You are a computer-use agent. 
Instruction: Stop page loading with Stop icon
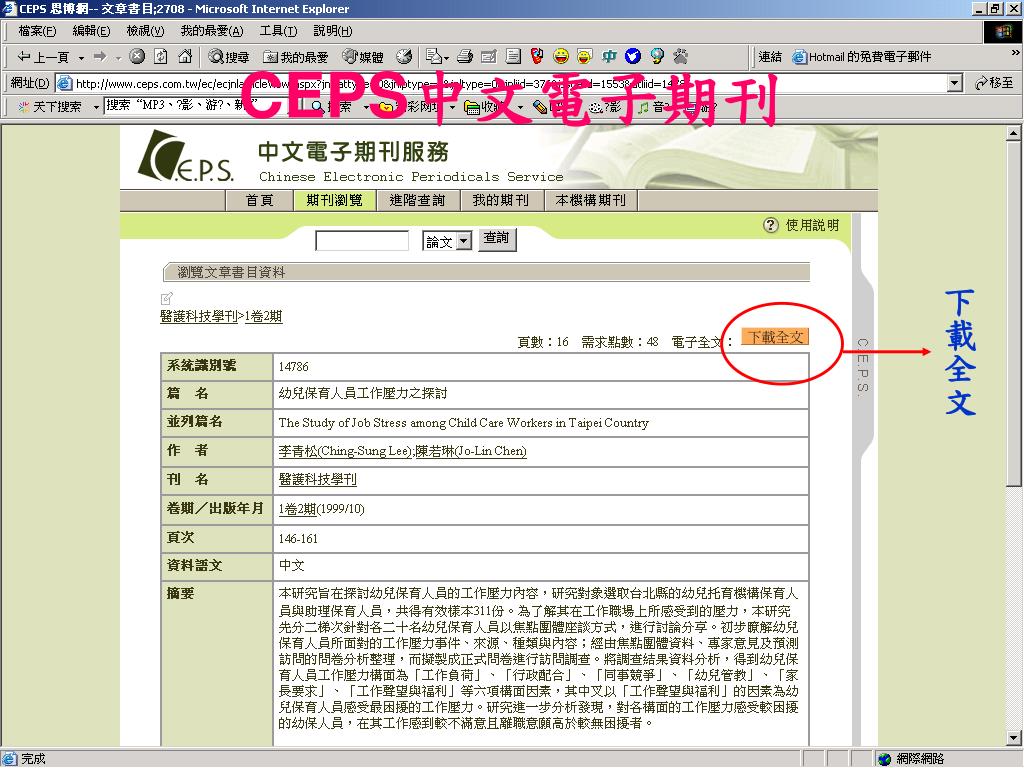(136, 57)
